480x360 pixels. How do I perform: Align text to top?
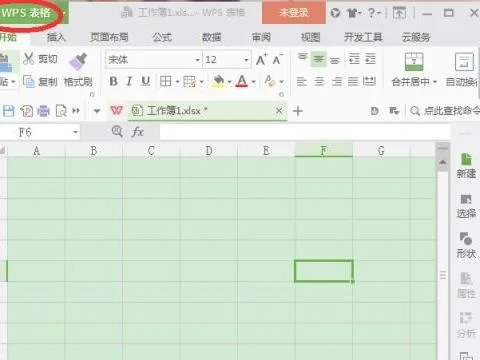tap(302, 58)
